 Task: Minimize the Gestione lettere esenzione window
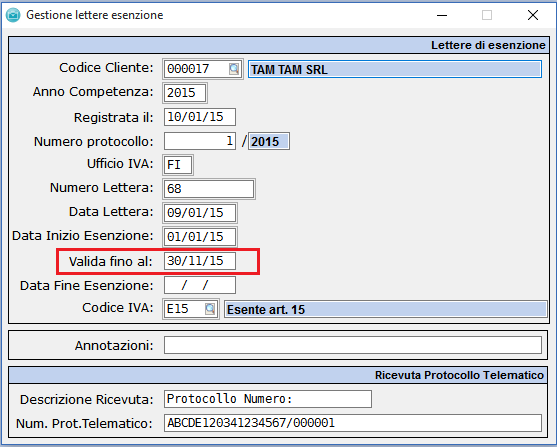pyautogui.click(x=442, y=15)
